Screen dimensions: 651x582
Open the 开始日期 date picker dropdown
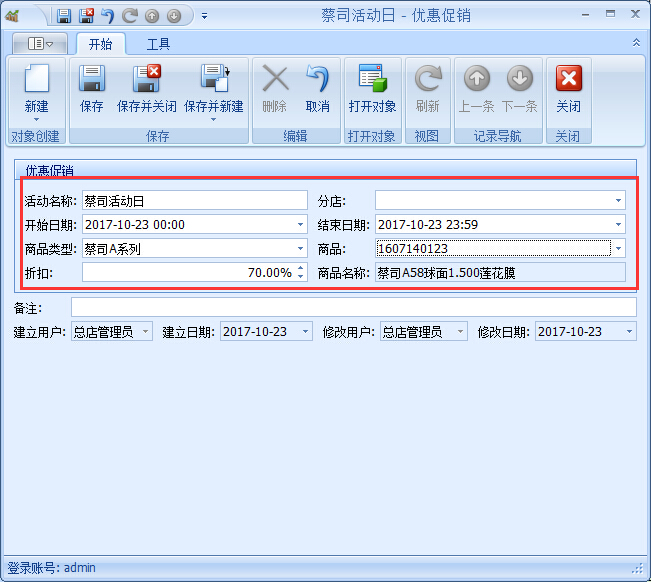coord(300,225)
